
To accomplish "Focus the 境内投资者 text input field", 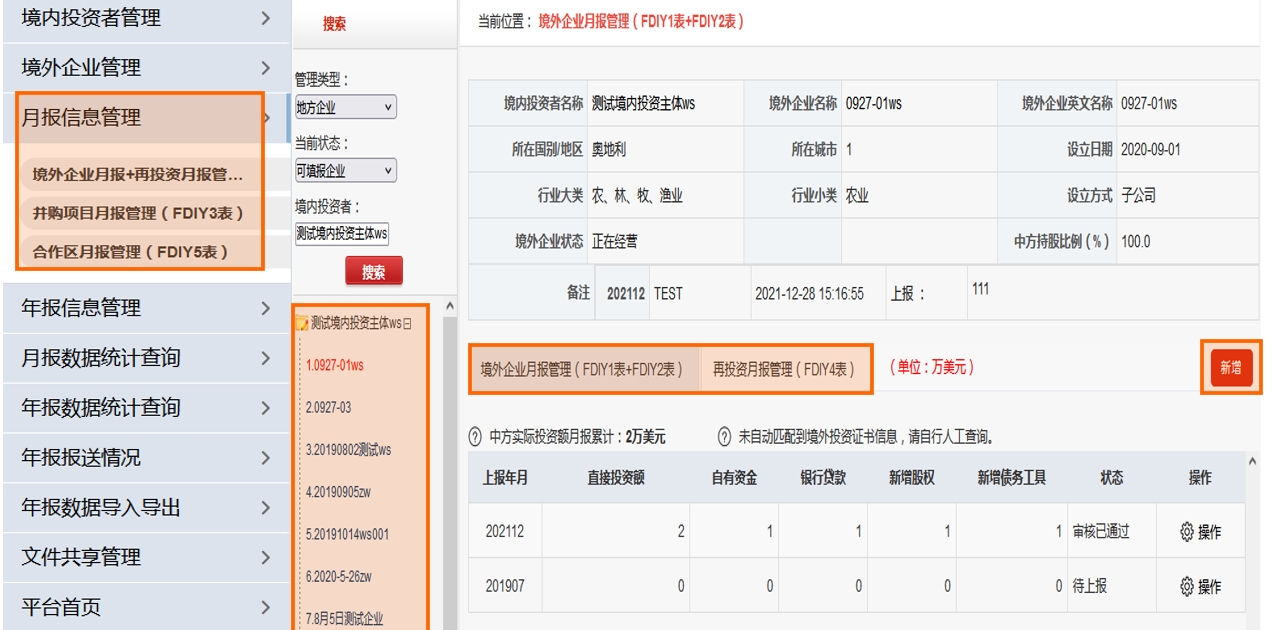I will click(342, 234).
